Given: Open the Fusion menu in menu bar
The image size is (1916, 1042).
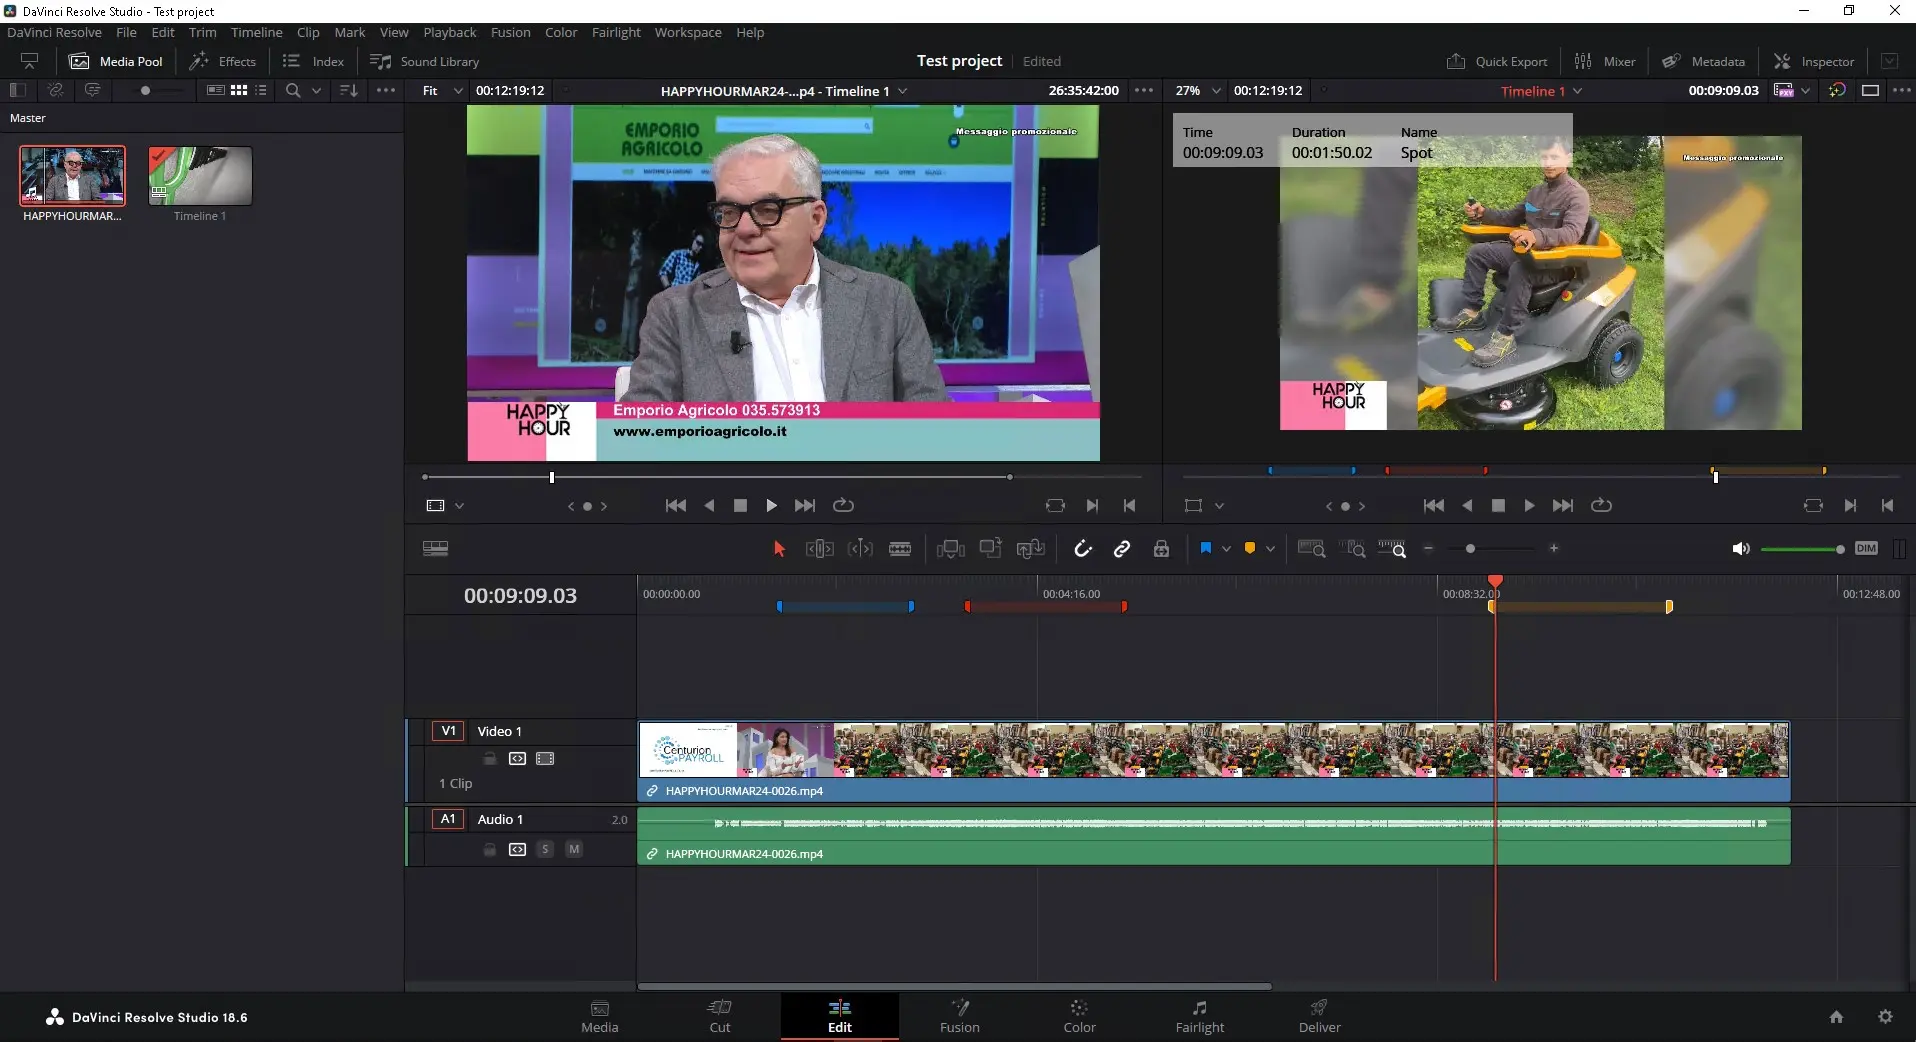Looking at the screenshot, I should click(x=510, y=32).
